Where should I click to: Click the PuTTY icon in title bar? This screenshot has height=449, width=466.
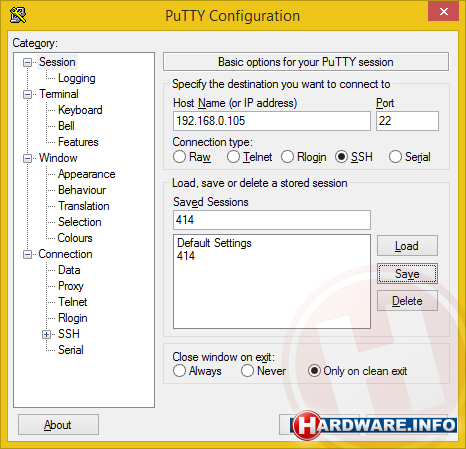[x=18, y=15]
